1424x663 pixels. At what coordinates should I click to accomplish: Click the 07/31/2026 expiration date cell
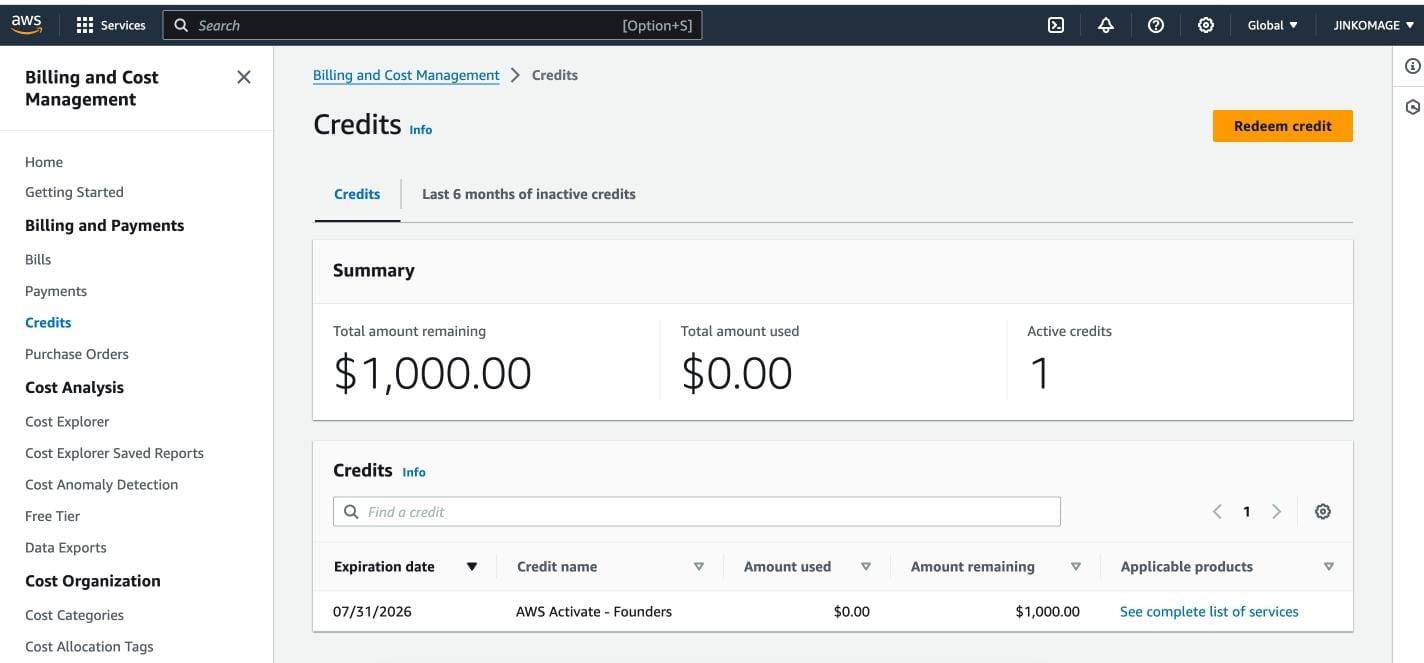pos(372,611)
